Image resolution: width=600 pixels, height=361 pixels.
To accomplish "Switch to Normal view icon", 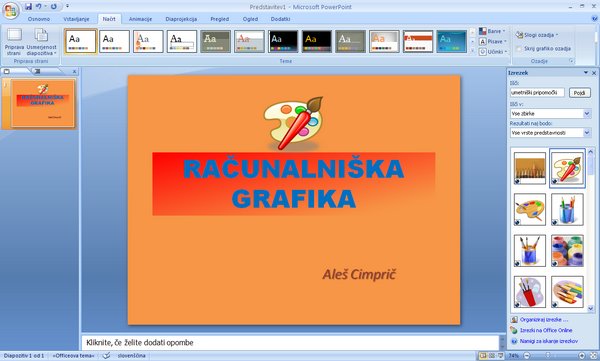I will click(x=483, y=356).
